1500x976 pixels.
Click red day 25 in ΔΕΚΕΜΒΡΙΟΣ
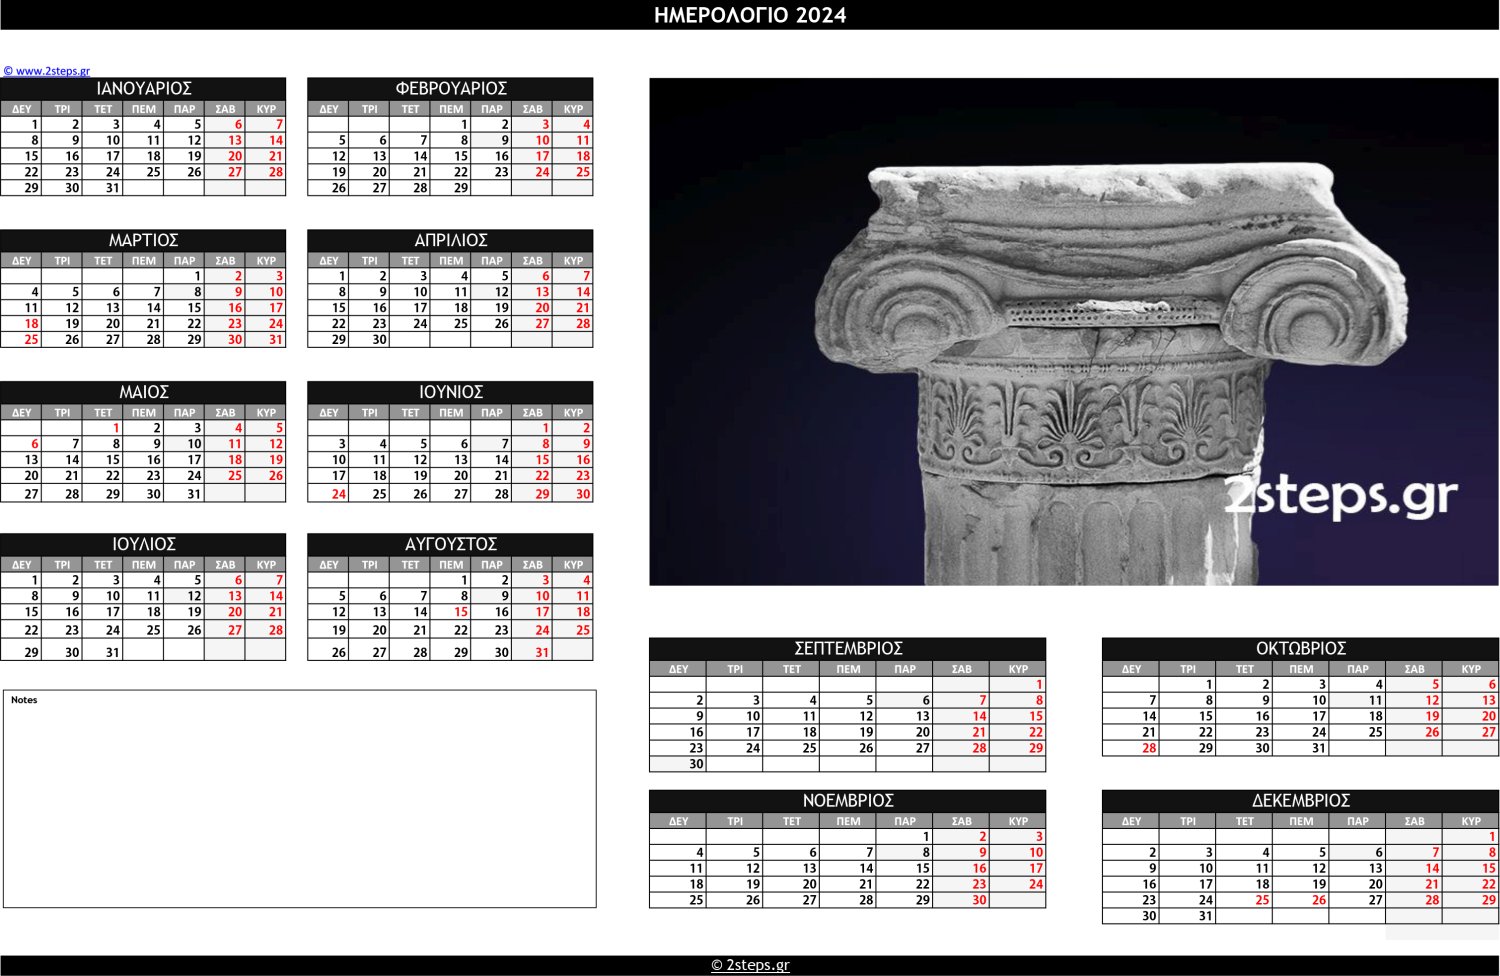point(1244,900)
